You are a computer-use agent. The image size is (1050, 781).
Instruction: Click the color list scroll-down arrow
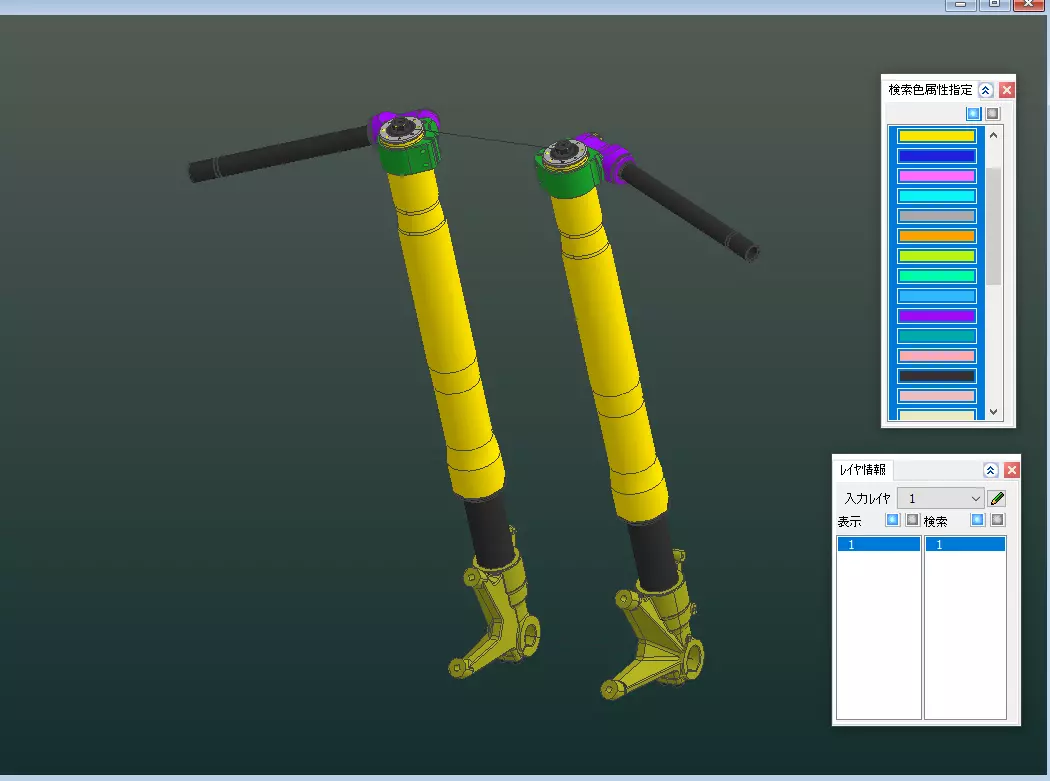coord(994,412)
